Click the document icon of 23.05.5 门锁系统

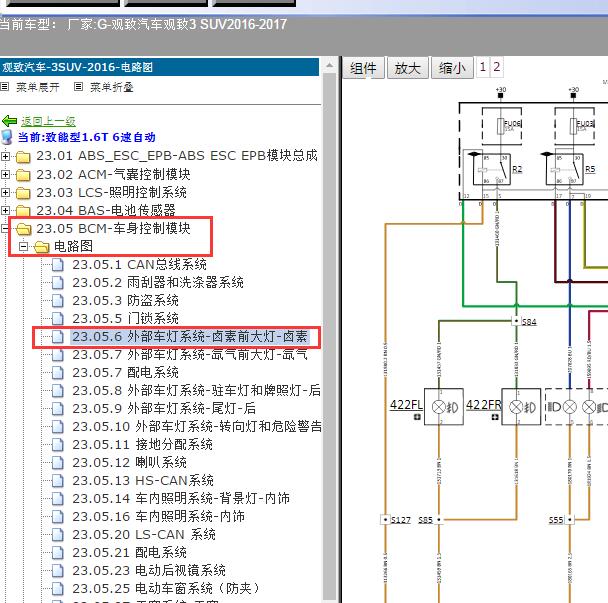click(58, 319)
